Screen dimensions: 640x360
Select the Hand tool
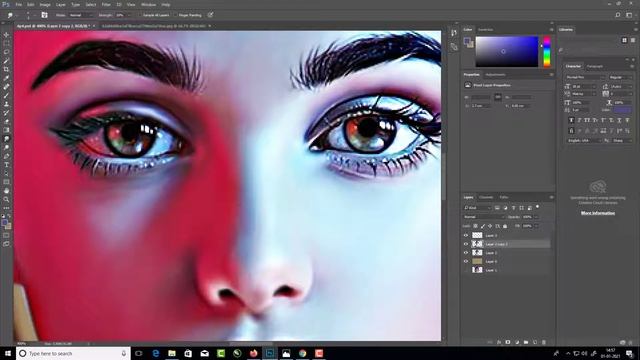point(6,191)
